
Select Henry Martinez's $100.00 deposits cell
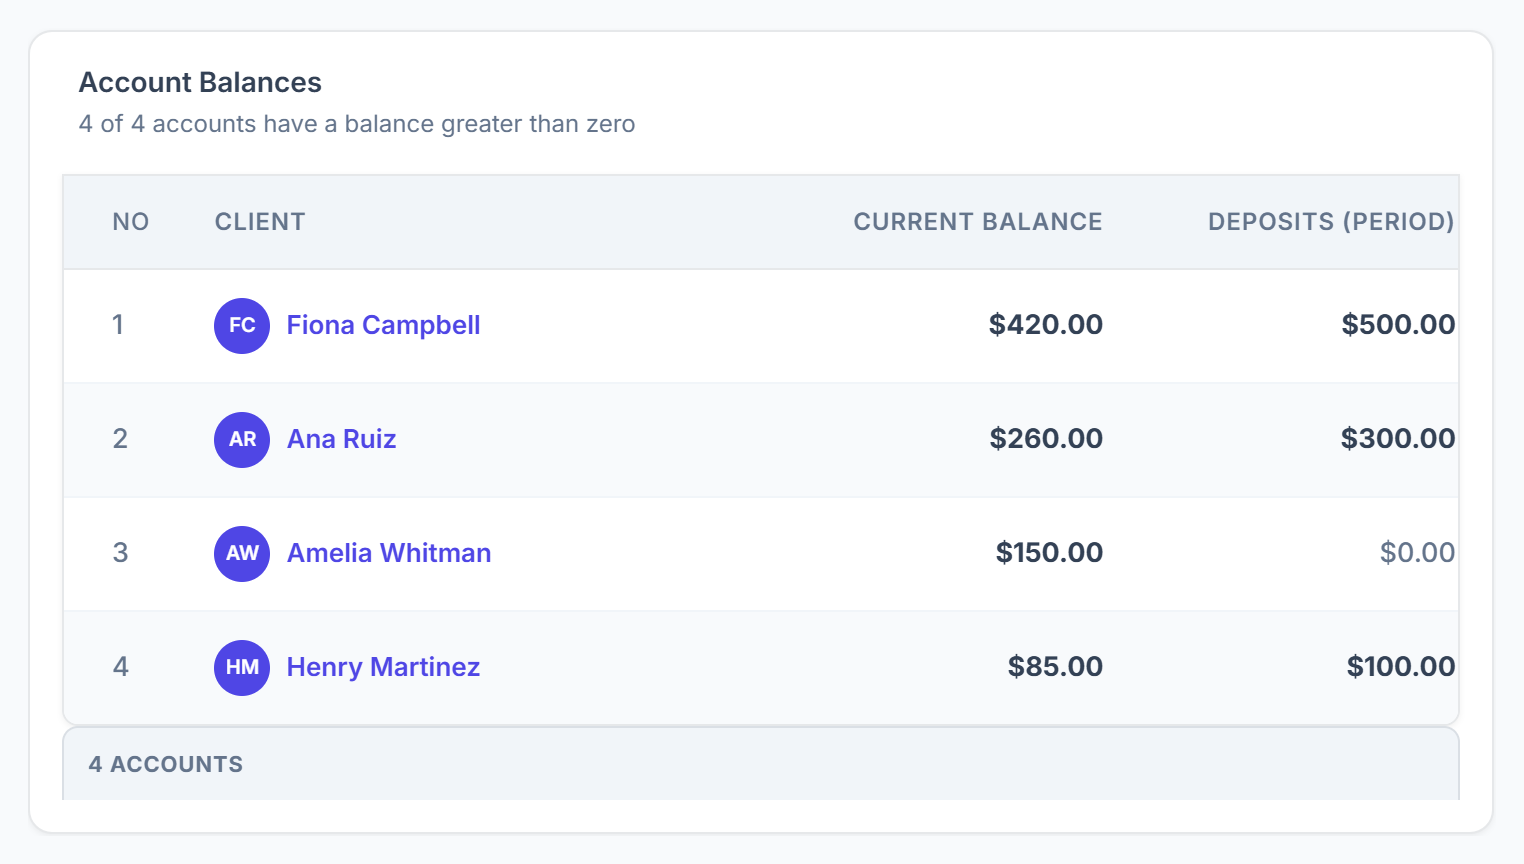pyautogui.click(x=1400, y=667)
